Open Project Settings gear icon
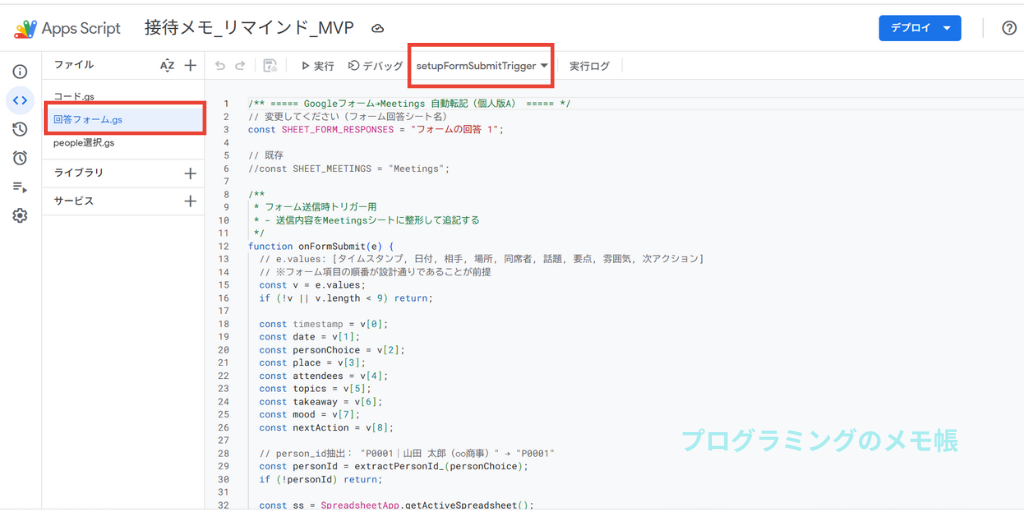Image resolution: width=1024 pixels, height=512 pixels. point(19,215)
